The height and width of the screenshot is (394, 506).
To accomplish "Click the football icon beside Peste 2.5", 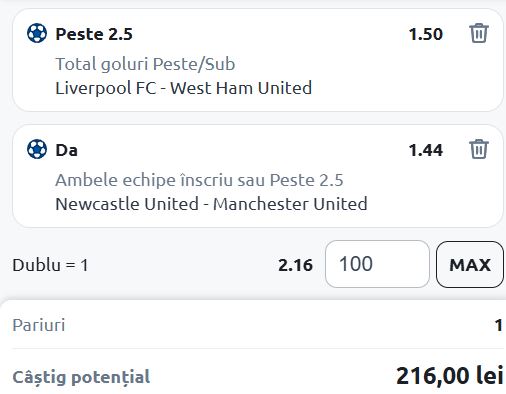I will coord(37,33).
